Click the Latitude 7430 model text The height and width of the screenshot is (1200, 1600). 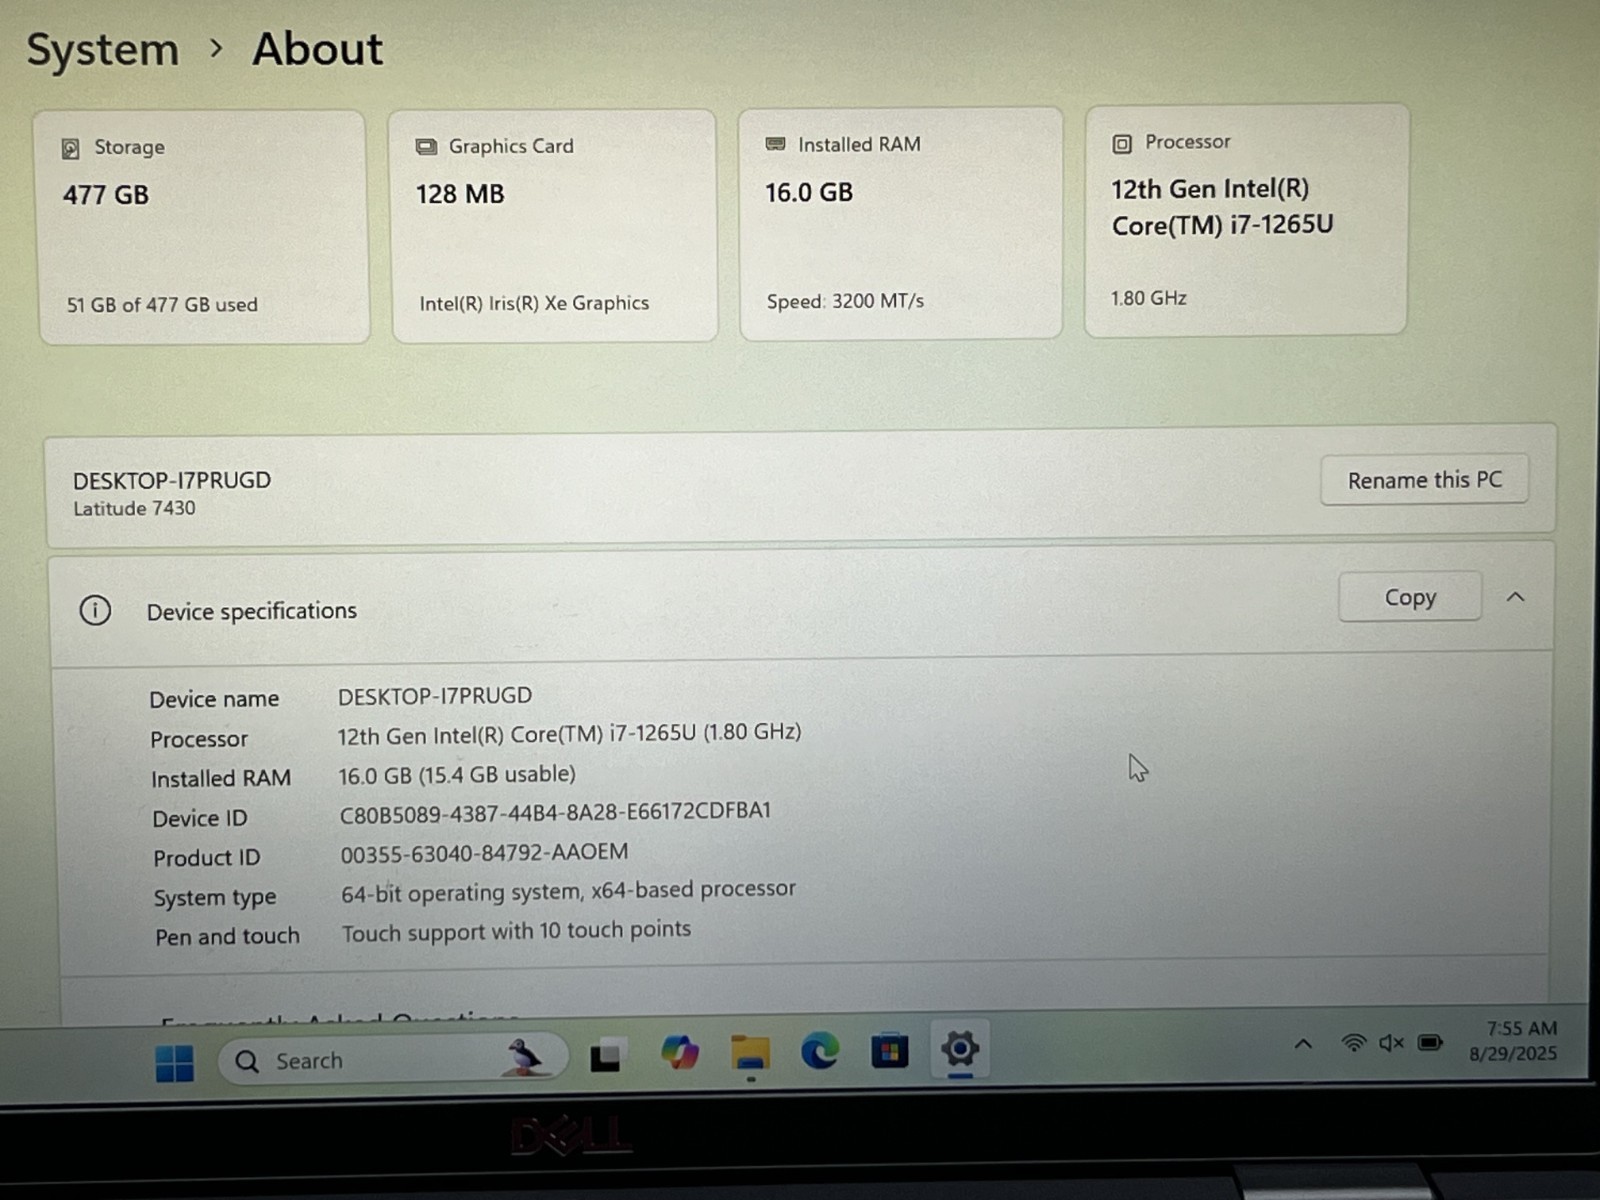pyautogui.click(x=134, y=508)
